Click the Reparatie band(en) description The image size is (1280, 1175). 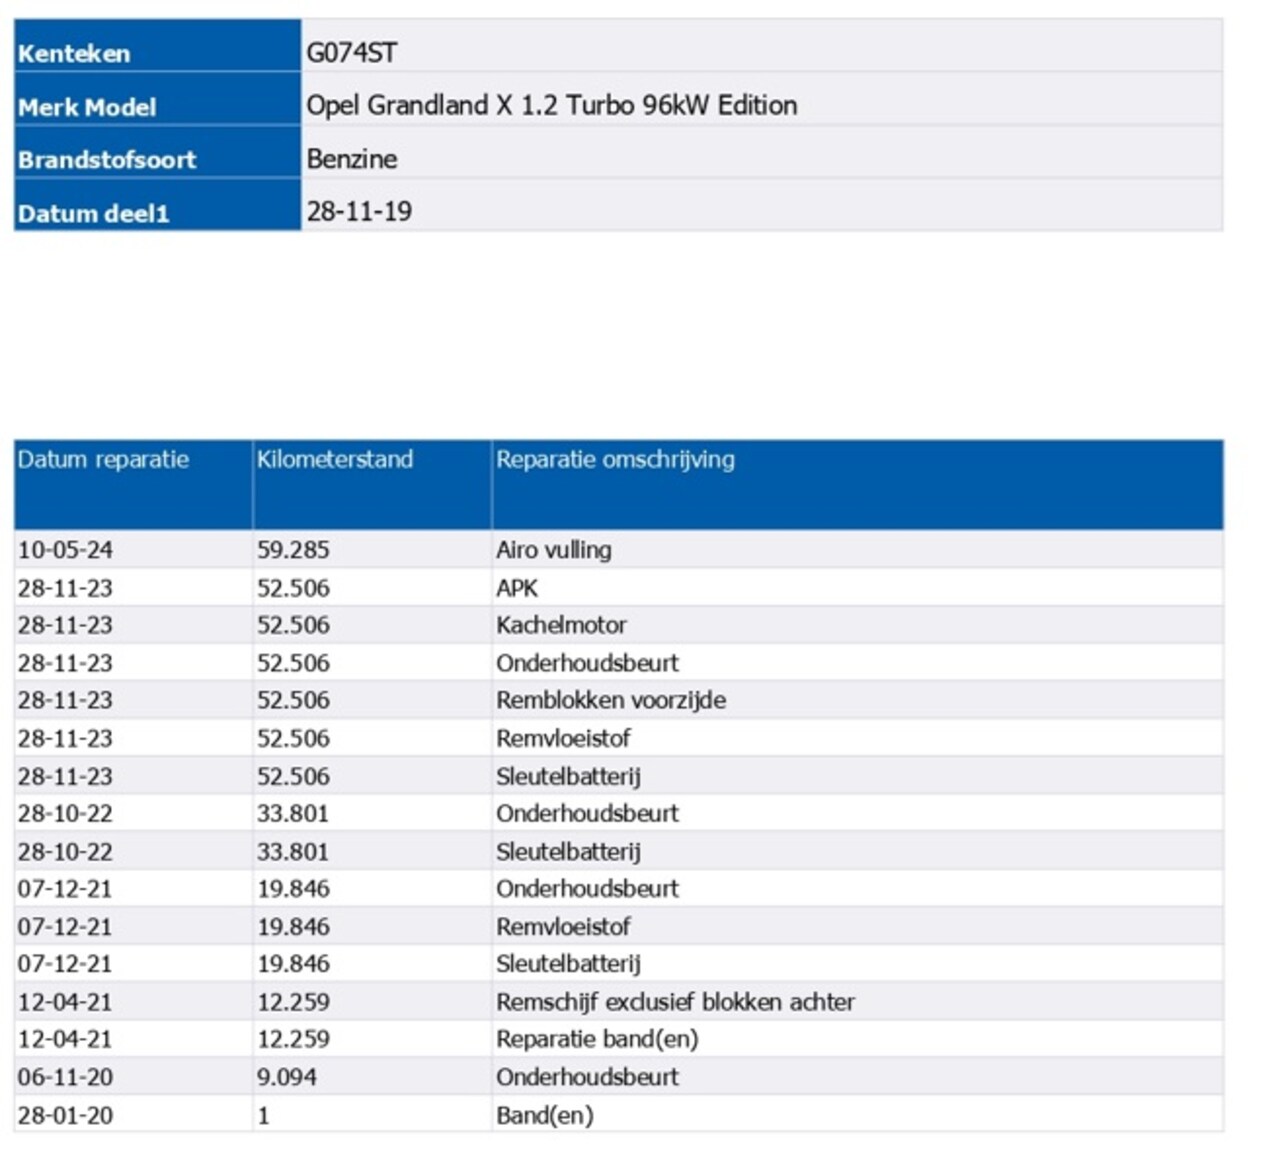pyautogui.click(x=597, y=1040)
